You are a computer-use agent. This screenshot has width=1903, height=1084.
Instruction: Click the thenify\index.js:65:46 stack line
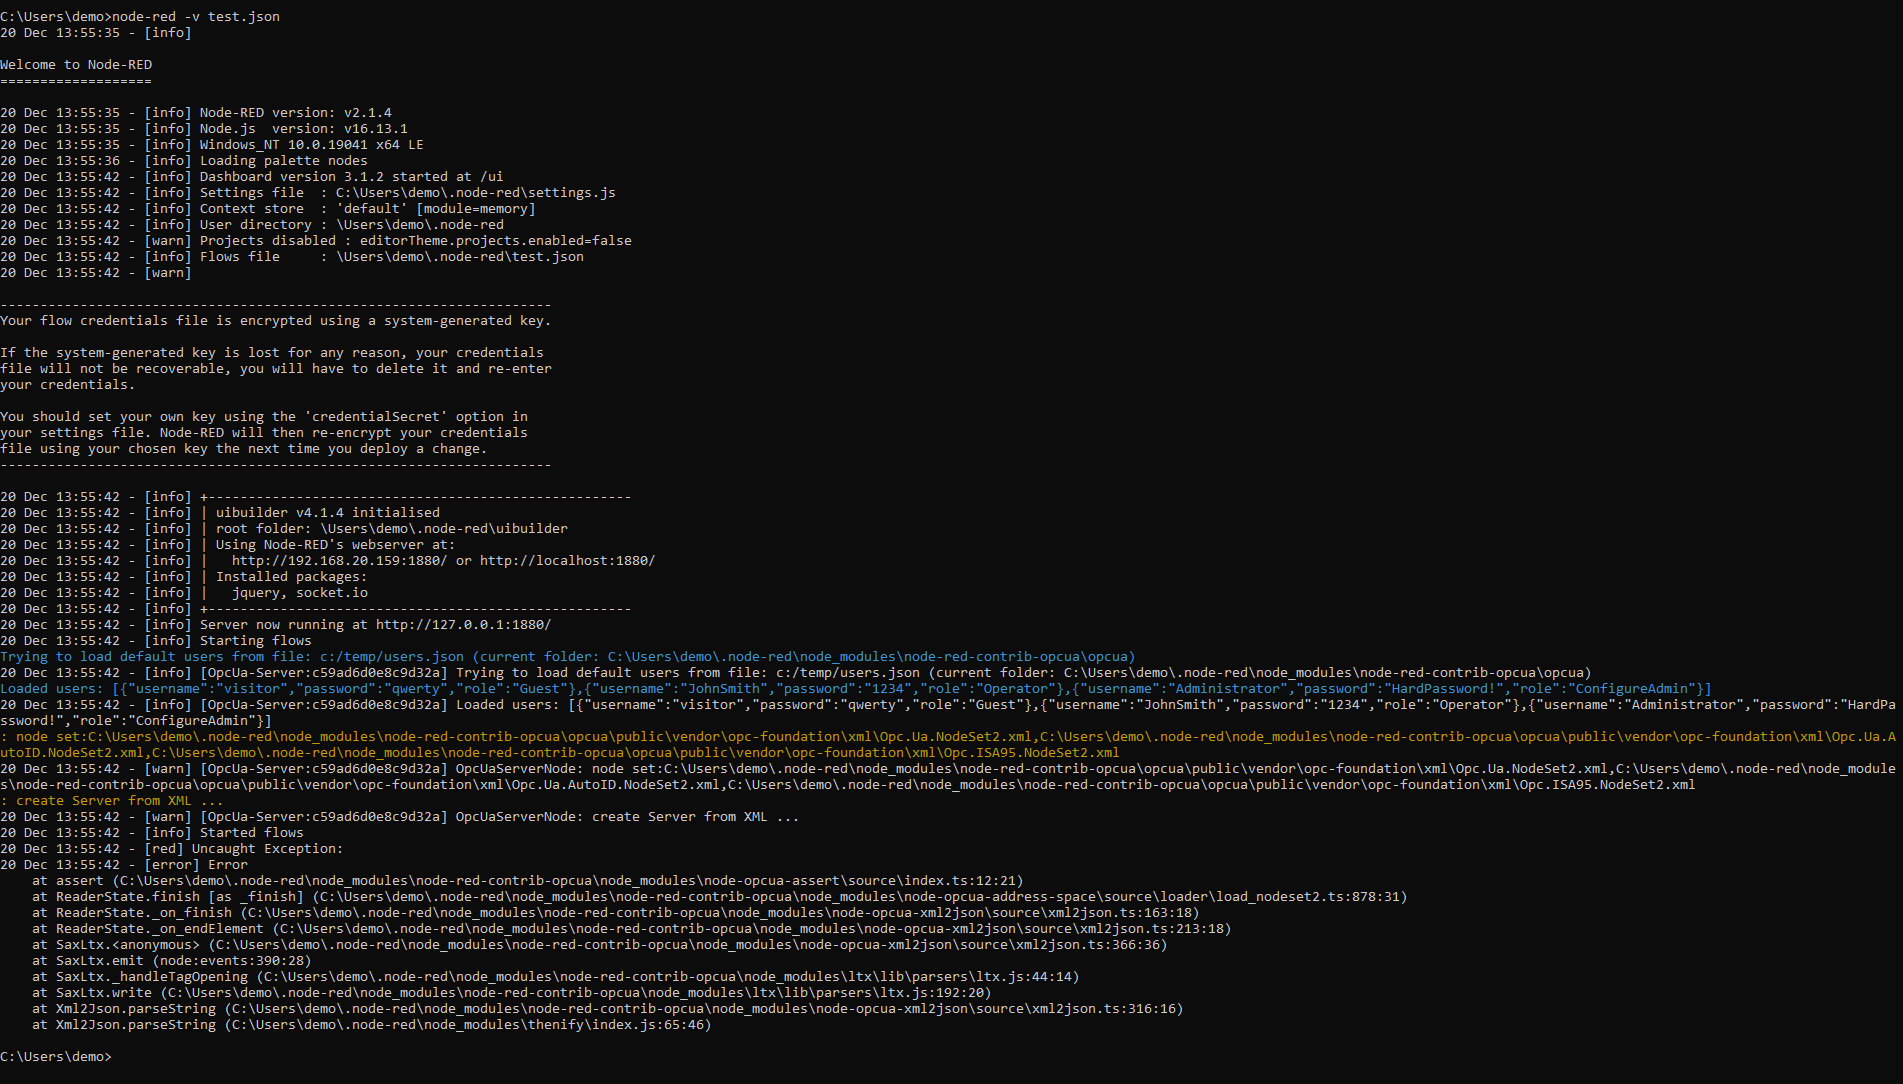click(x=372, y=1025)
